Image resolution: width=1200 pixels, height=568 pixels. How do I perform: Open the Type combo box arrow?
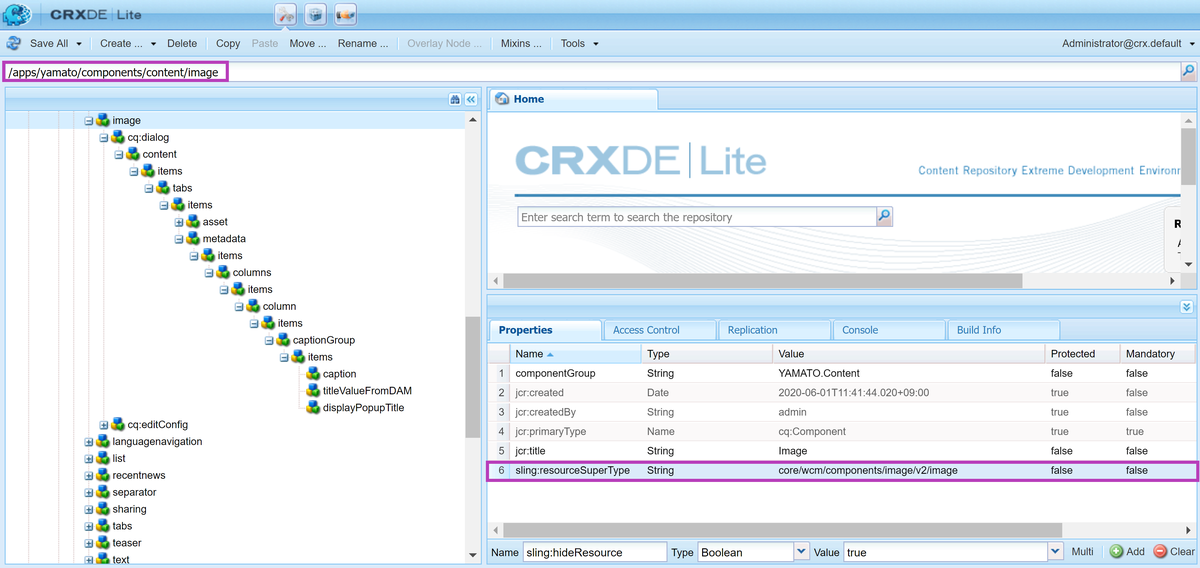[801, 551]
